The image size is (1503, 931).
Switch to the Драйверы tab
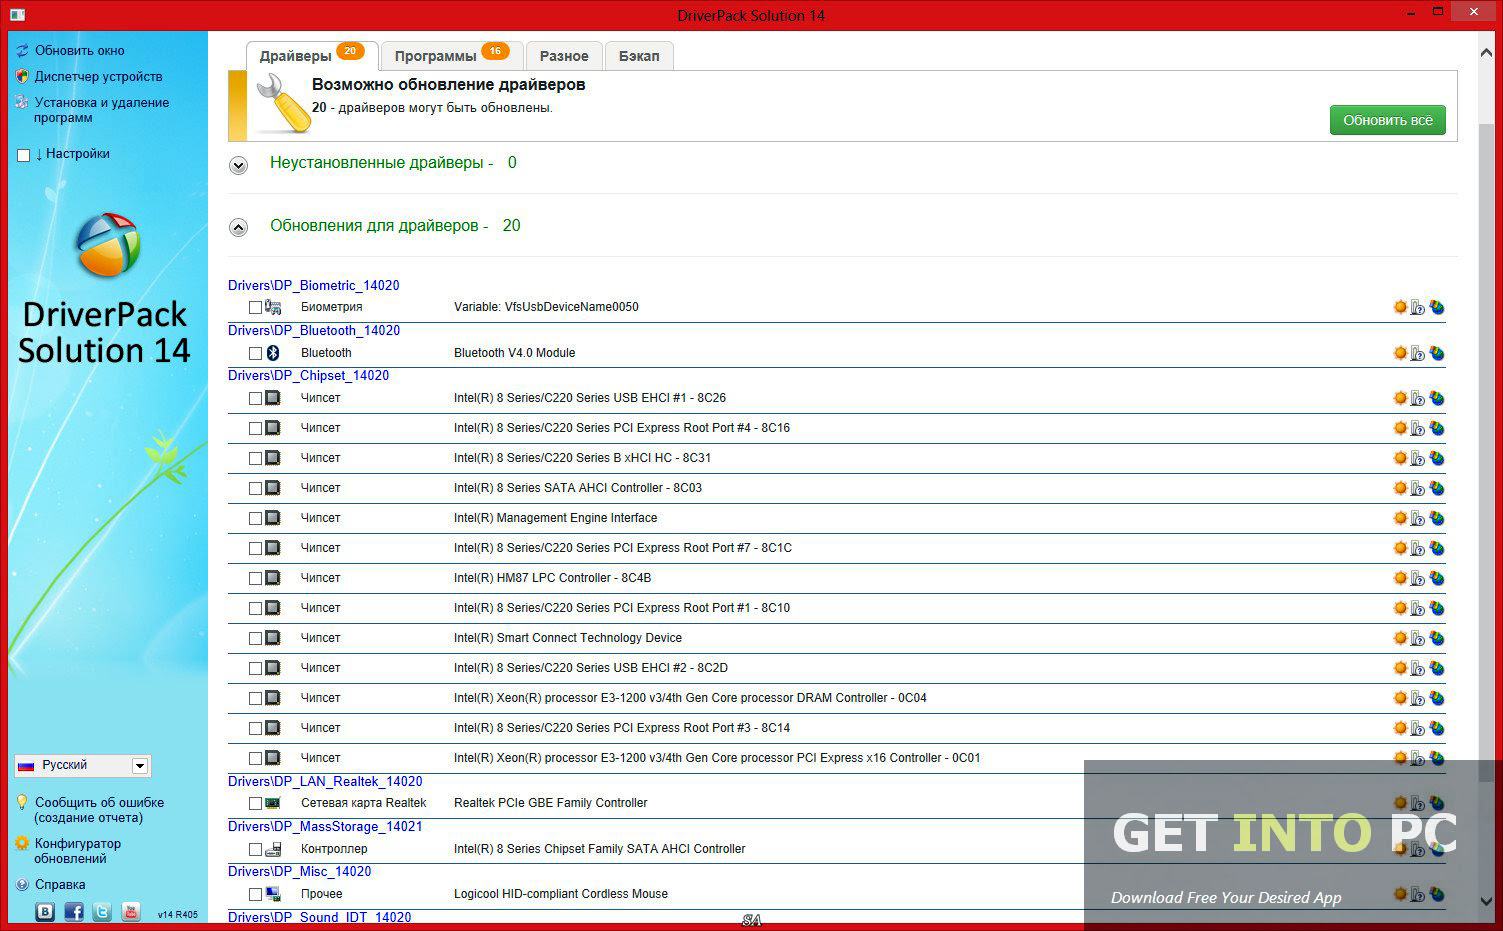[x=311, y=56]
